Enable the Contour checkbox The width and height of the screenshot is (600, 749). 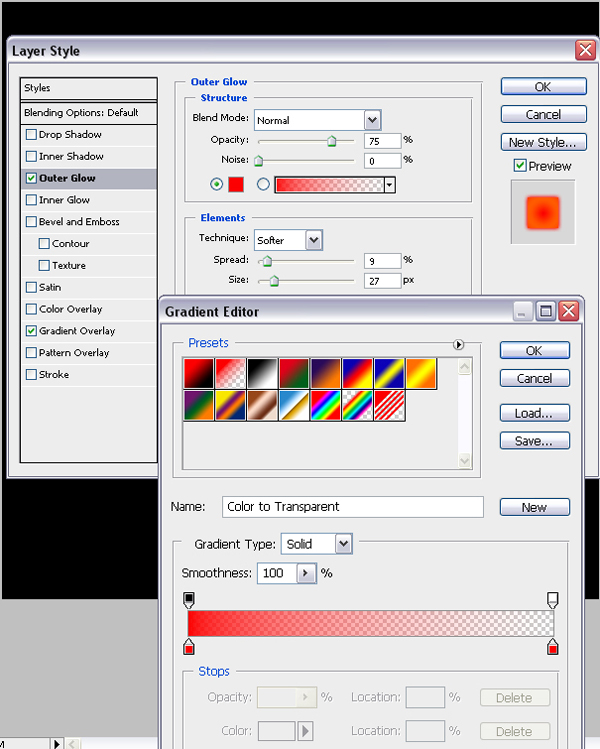point(44,244)
